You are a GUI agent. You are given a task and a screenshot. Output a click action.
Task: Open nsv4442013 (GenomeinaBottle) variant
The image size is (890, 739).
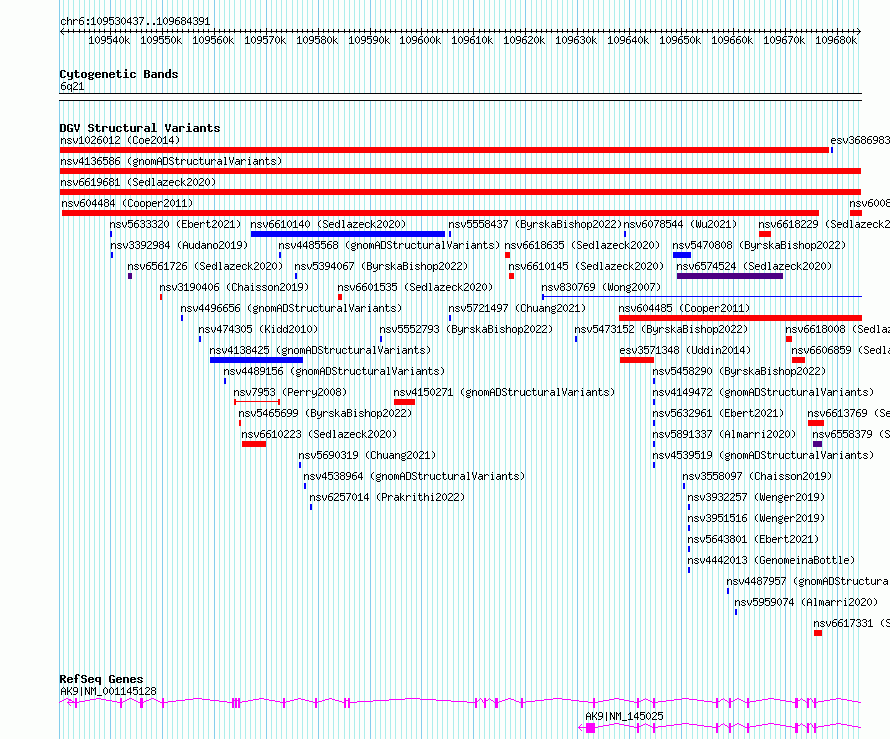[x=771, y=560]
